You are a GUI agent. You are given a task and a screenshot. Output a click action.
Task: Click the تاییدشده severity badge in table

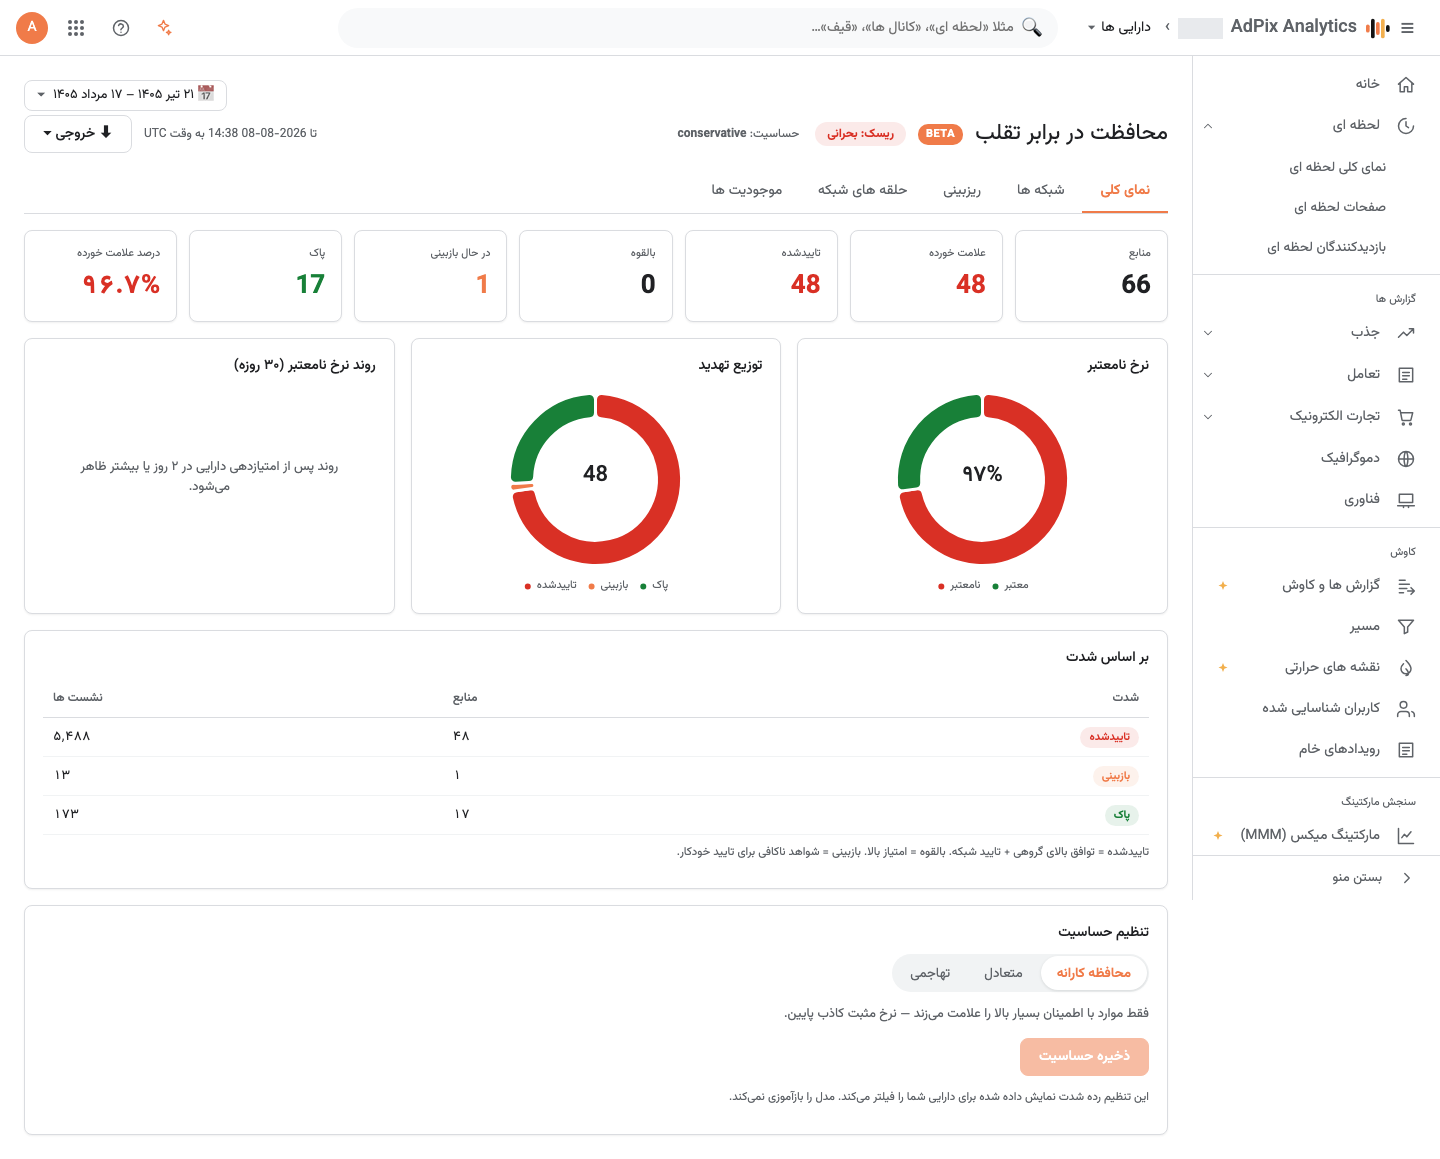(x=1109, y=737)
